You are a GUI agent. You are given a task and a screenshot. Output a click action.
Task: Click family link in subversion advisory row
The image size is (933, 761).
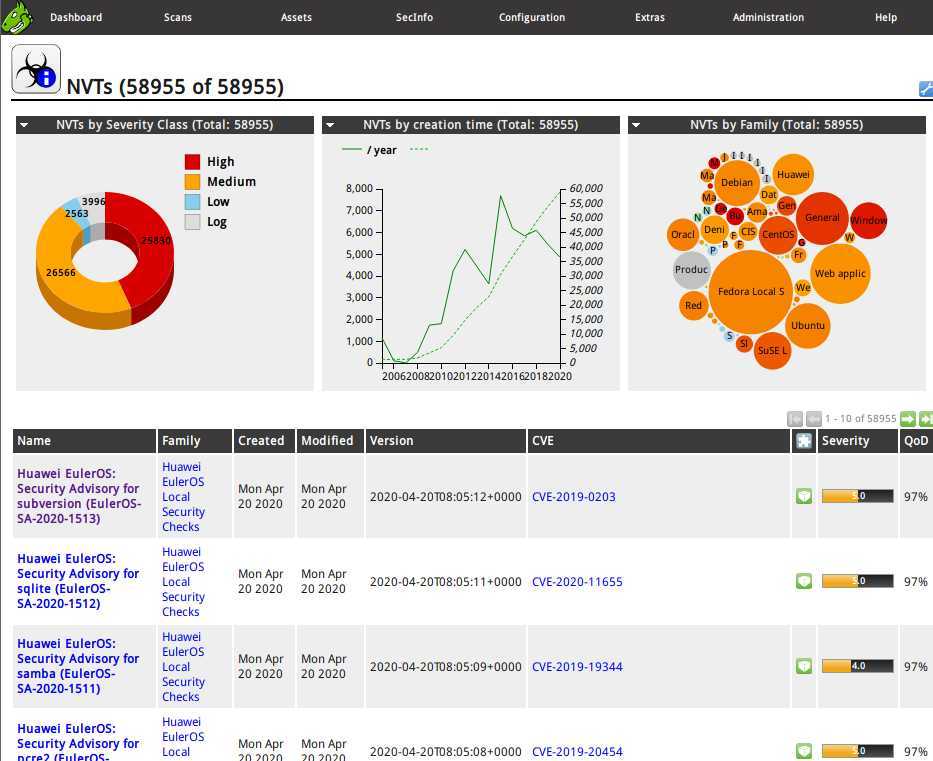(183, 497)
